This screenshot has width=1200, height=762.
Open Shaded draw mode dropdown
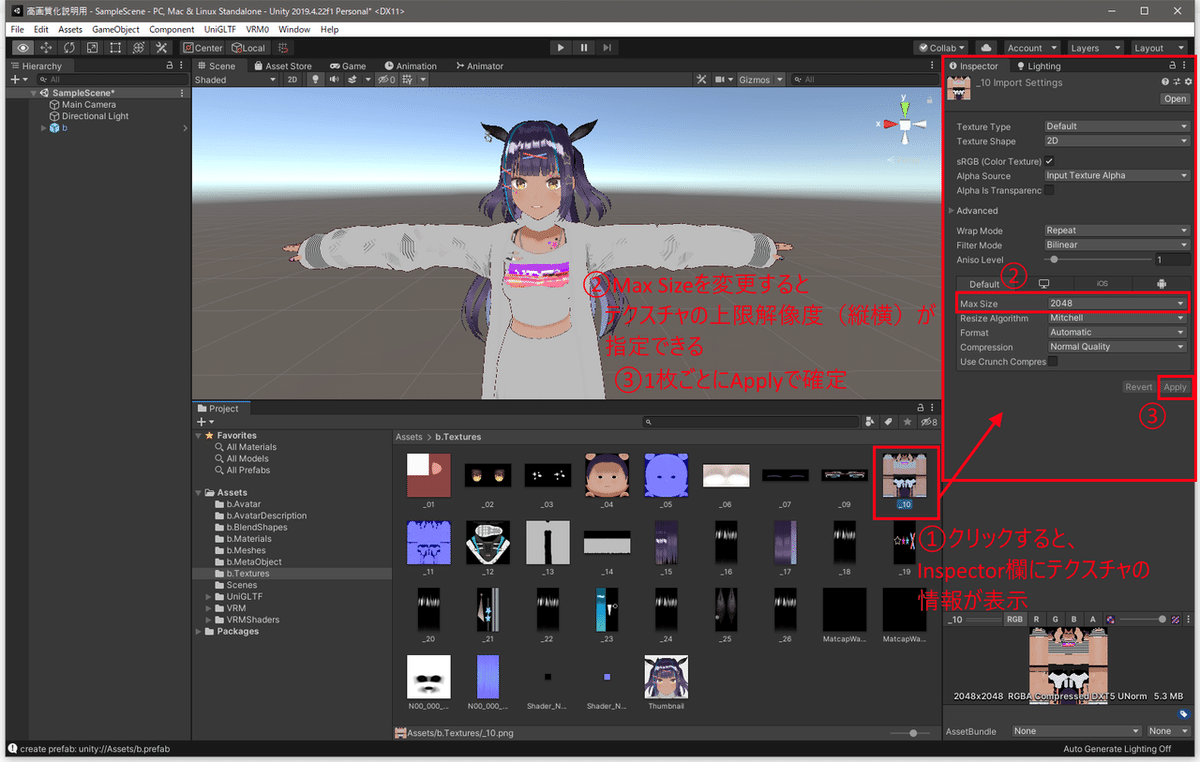pyautogui.click(x=236, y=79)
